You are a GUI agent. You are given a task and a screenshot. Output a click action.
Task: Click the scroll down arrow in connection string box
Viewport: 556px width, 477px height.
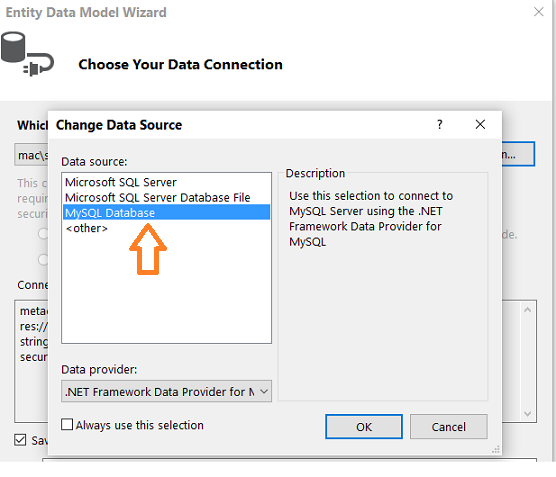point(528,414)
